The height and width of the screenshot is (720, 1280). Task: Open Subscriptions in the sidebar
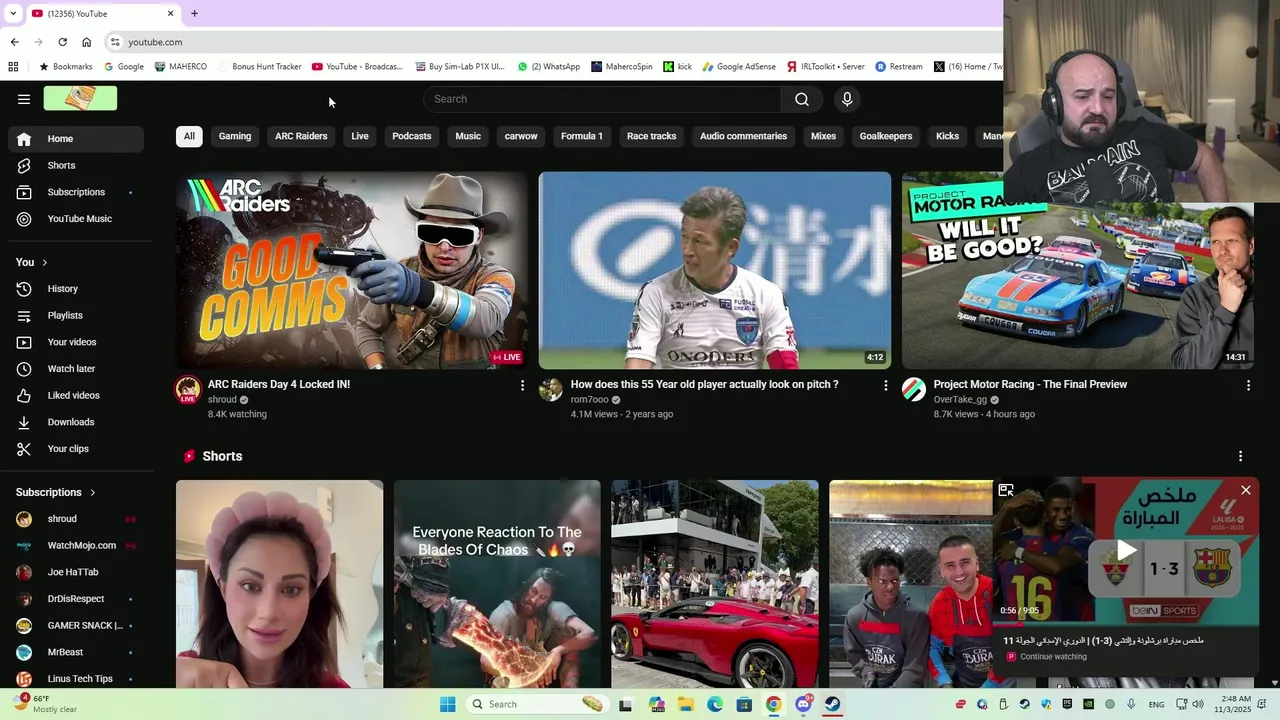point(76,192)
